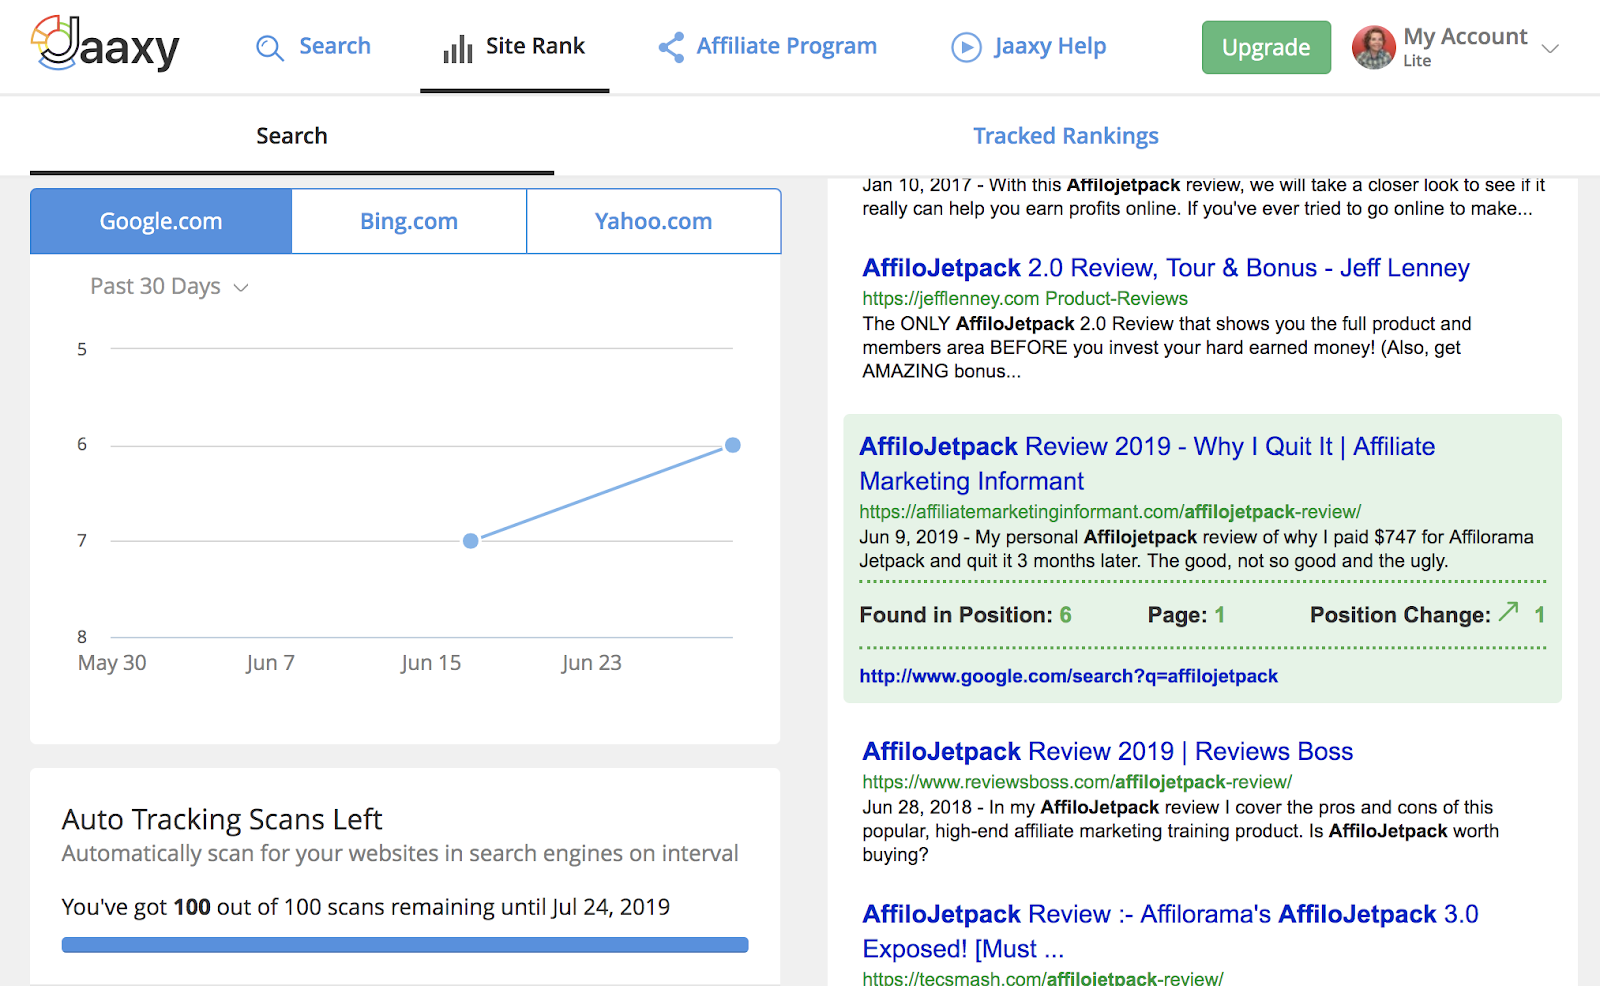Click the magnifying glass Search icon
Screen dimensions: 1600x986
coord(269,47)
